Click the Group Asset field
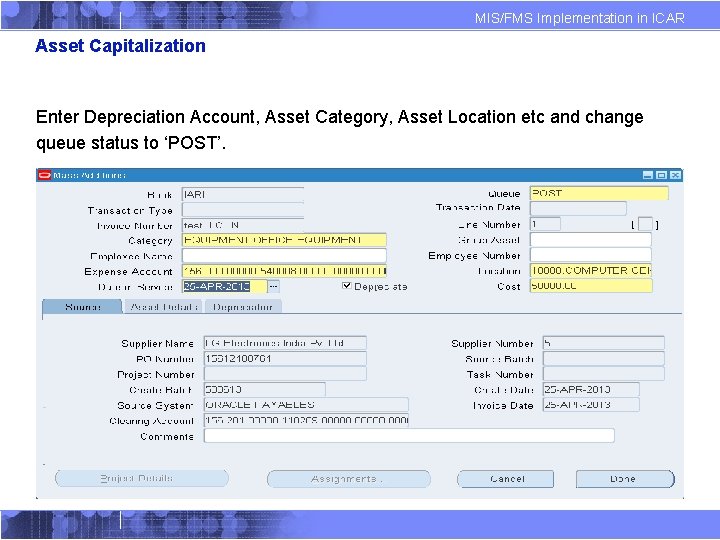Screen dimensions: 720x540 tap(591, 239)
